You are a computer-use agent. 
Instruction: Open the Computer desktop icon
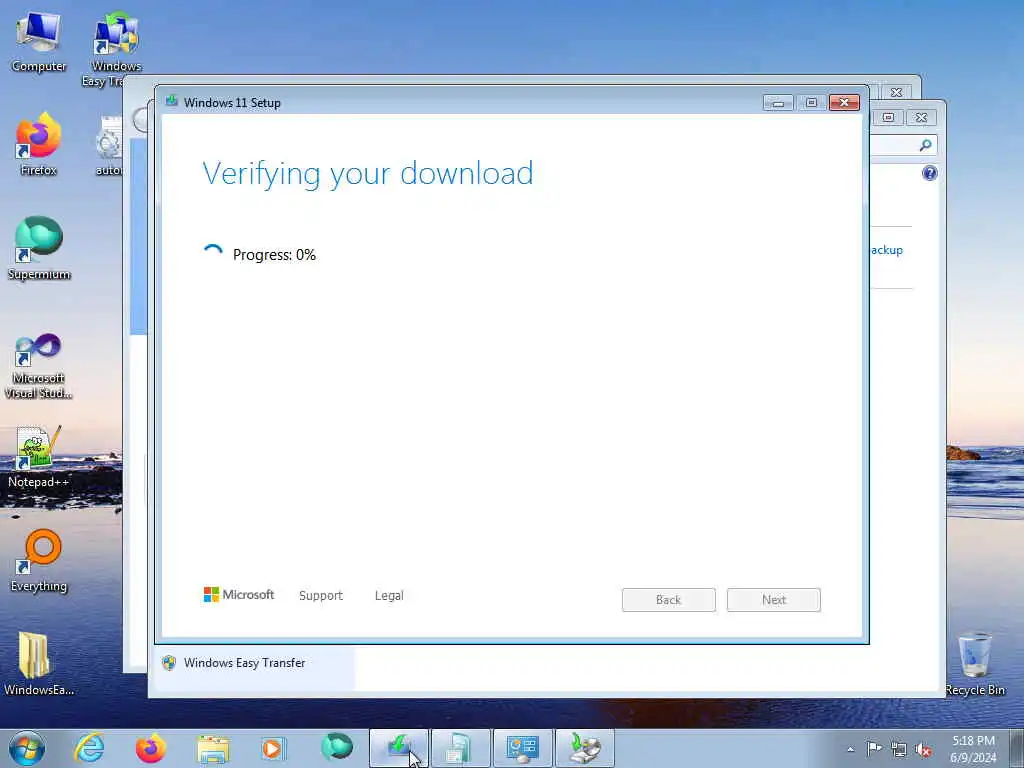pos(39,40)
